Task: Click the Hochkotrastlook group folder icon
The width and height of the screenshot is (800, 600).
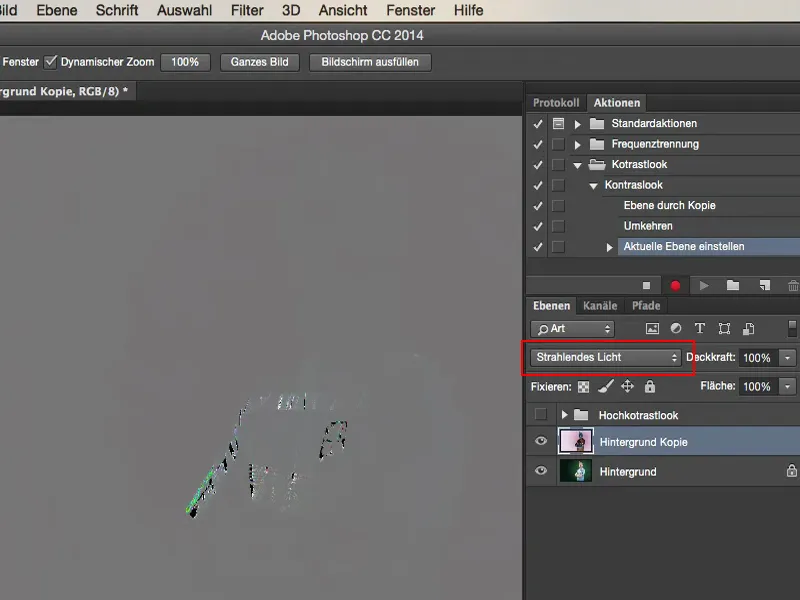Action: (x=581, y=415)
